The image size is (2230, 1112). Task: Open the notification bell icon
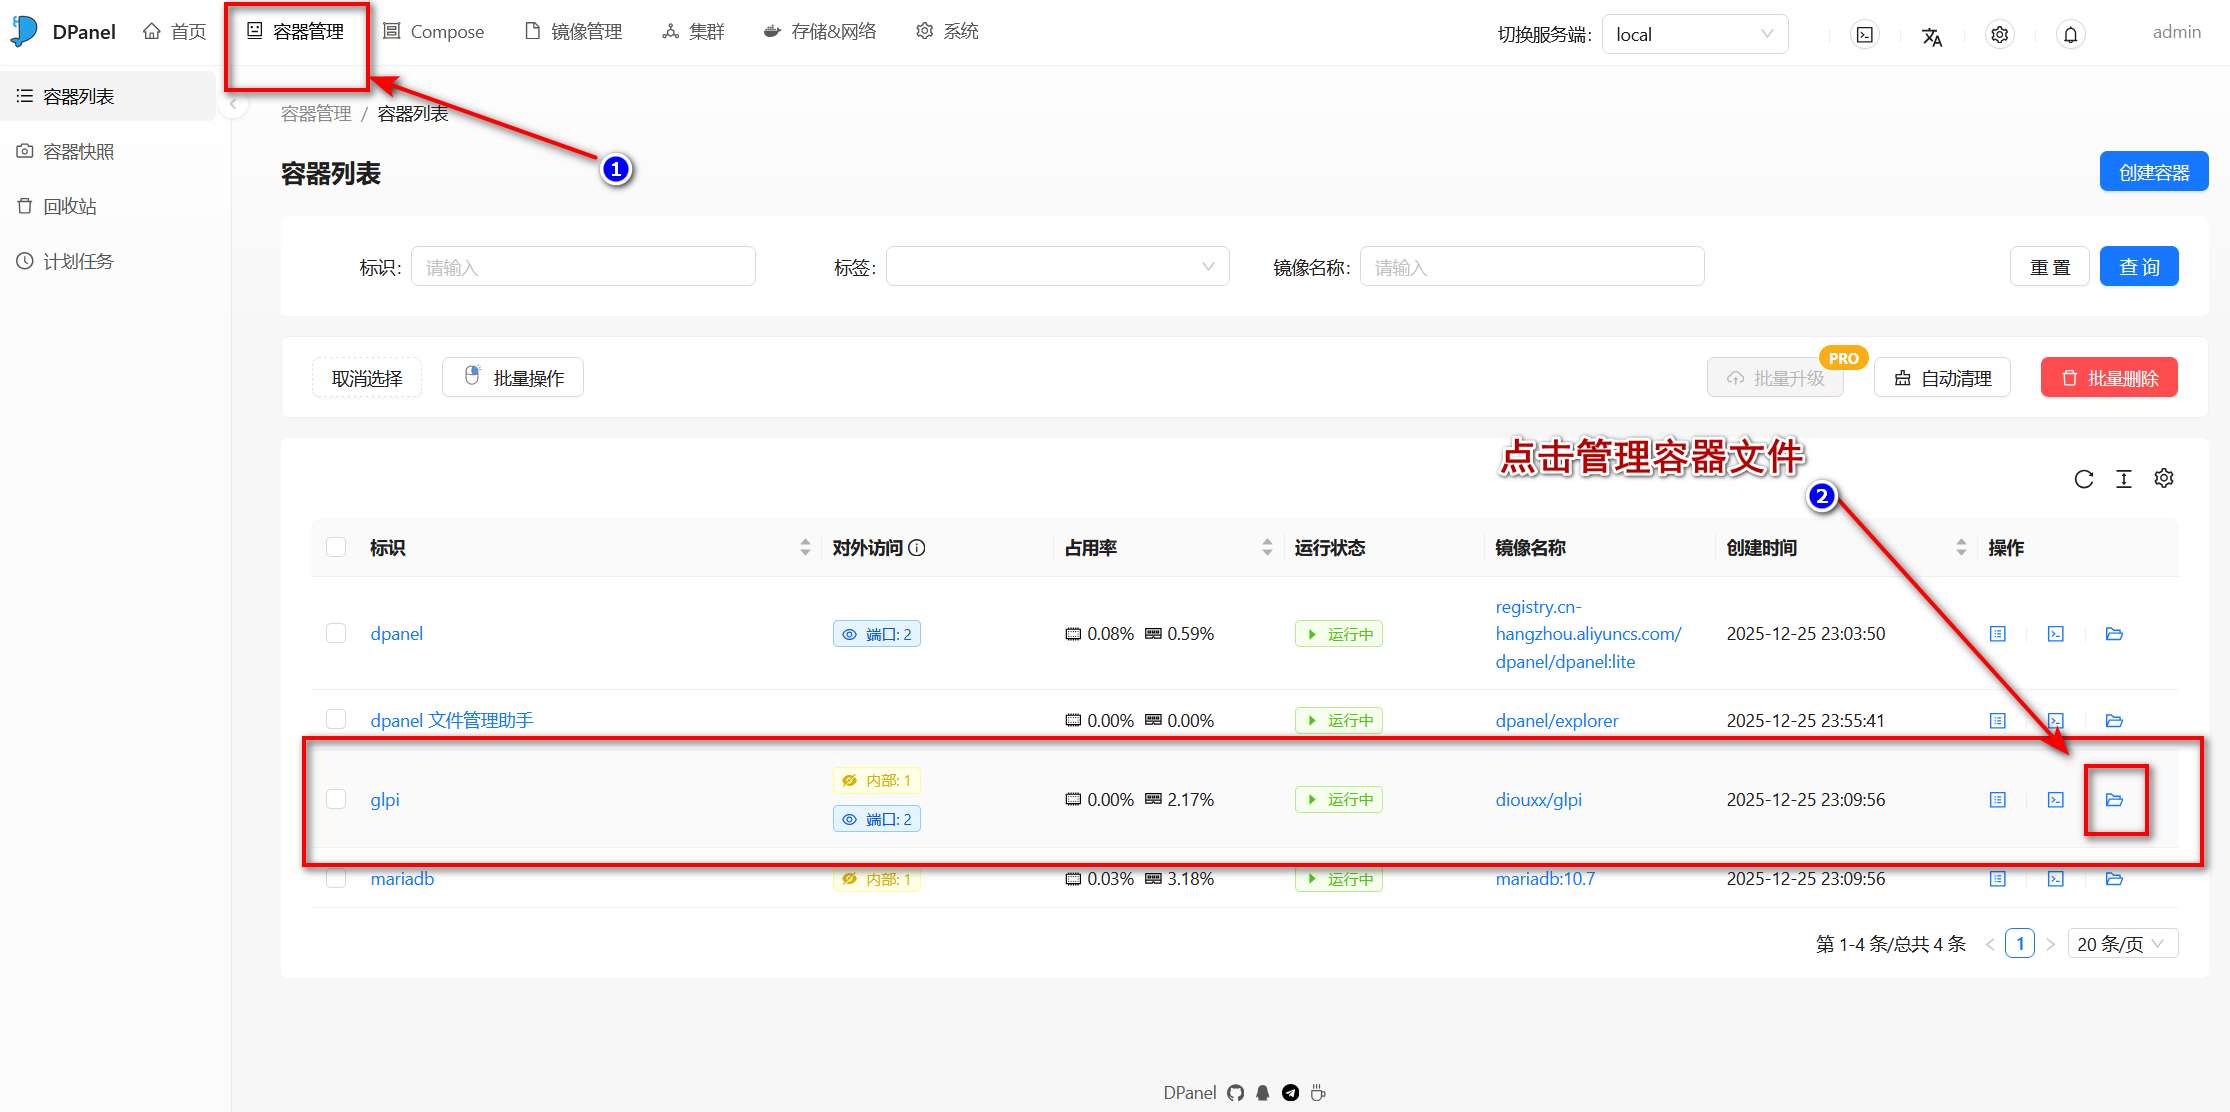(2071, 35)
